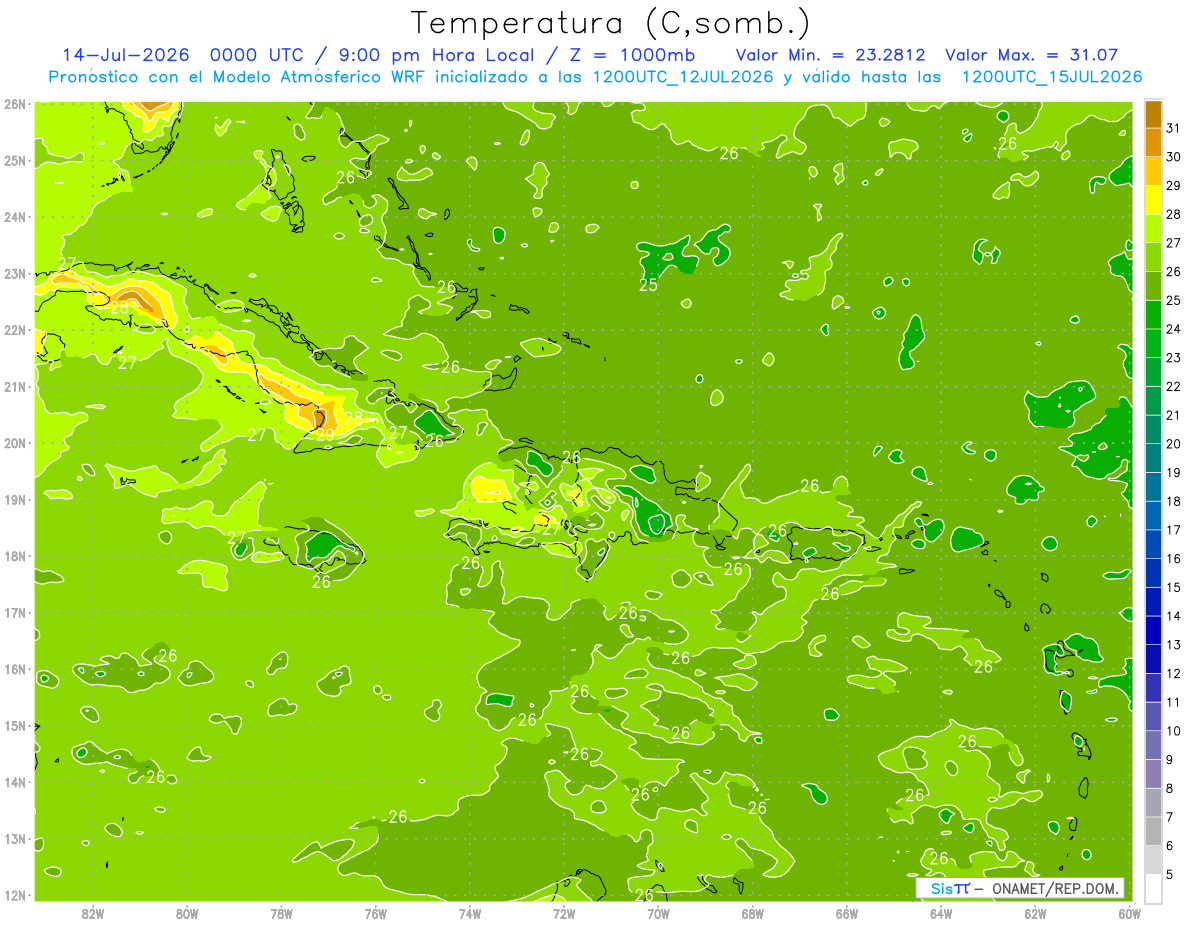Screen dimensions: 1200x927
Task: Click the '20N' latitude axis label
Action: [15, 443]
